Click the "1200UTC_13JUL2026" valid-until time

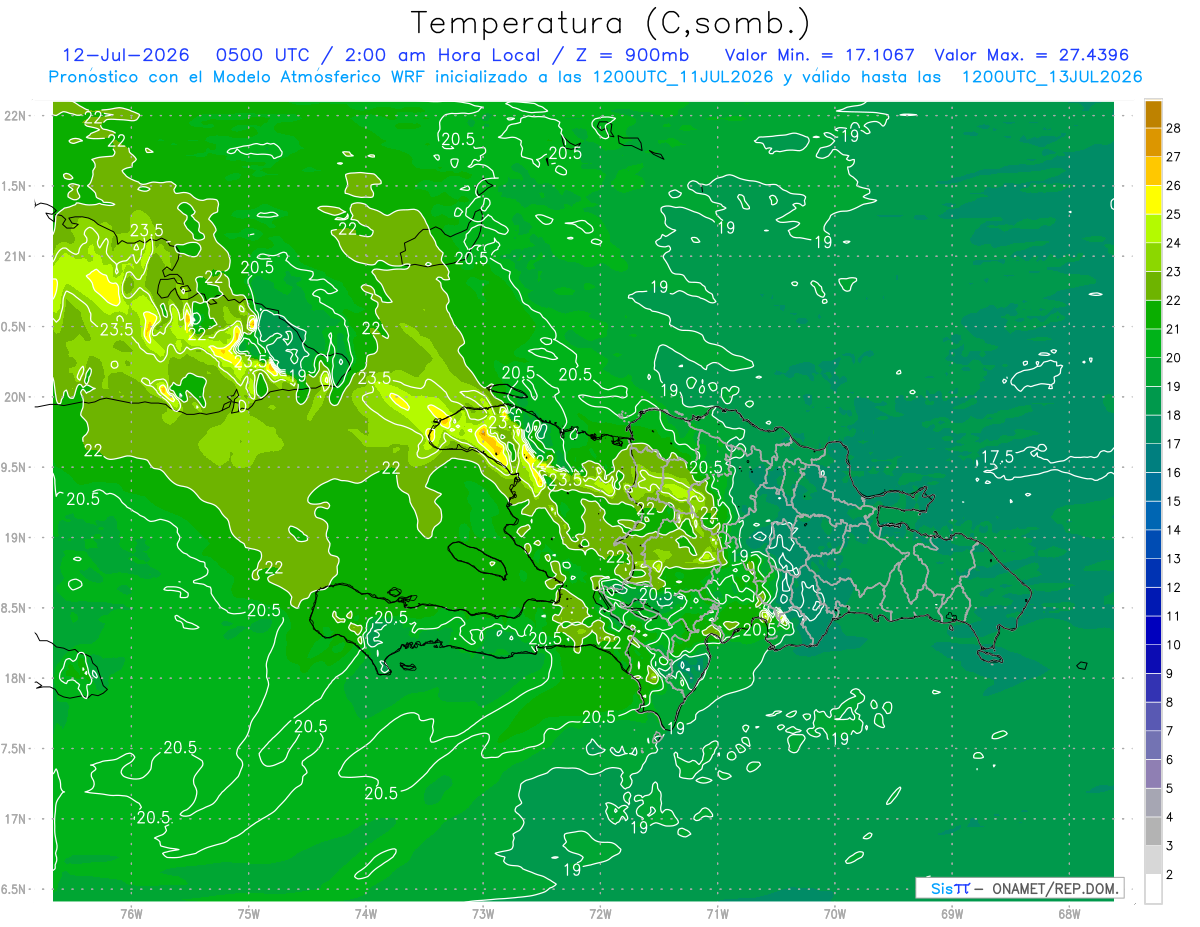click(x=1052, y=77)
